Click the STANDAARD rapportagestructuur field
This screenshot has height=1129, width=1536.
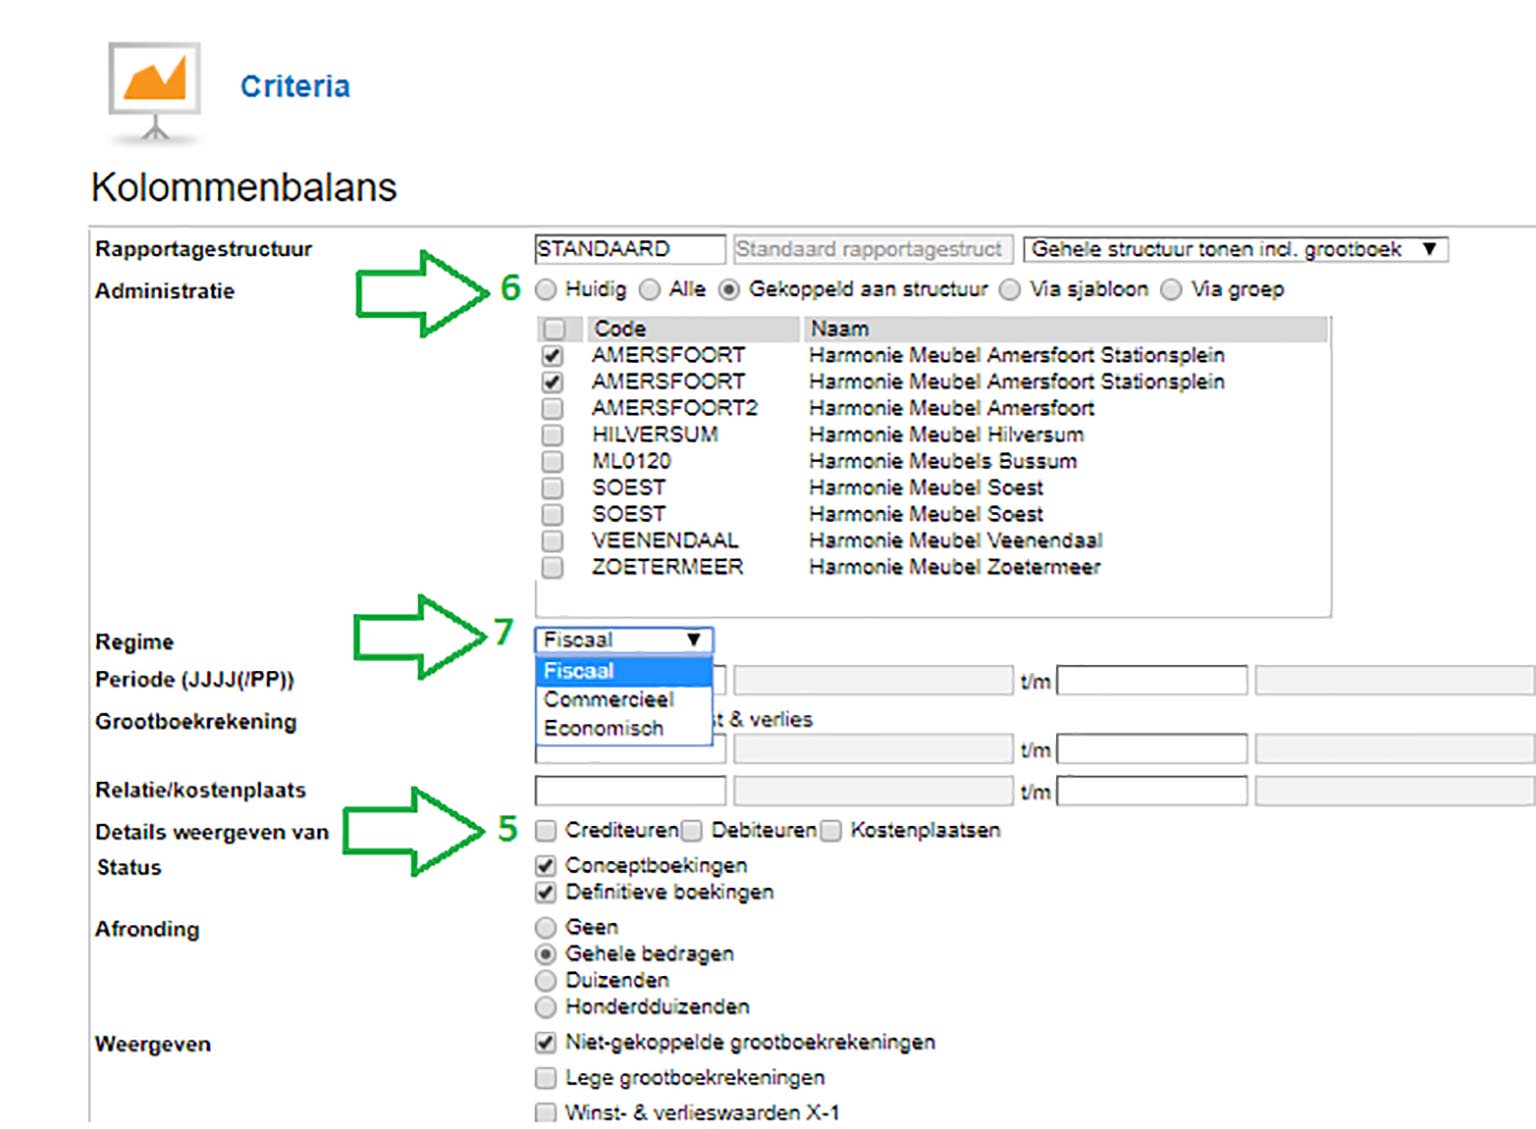point(629,249)
